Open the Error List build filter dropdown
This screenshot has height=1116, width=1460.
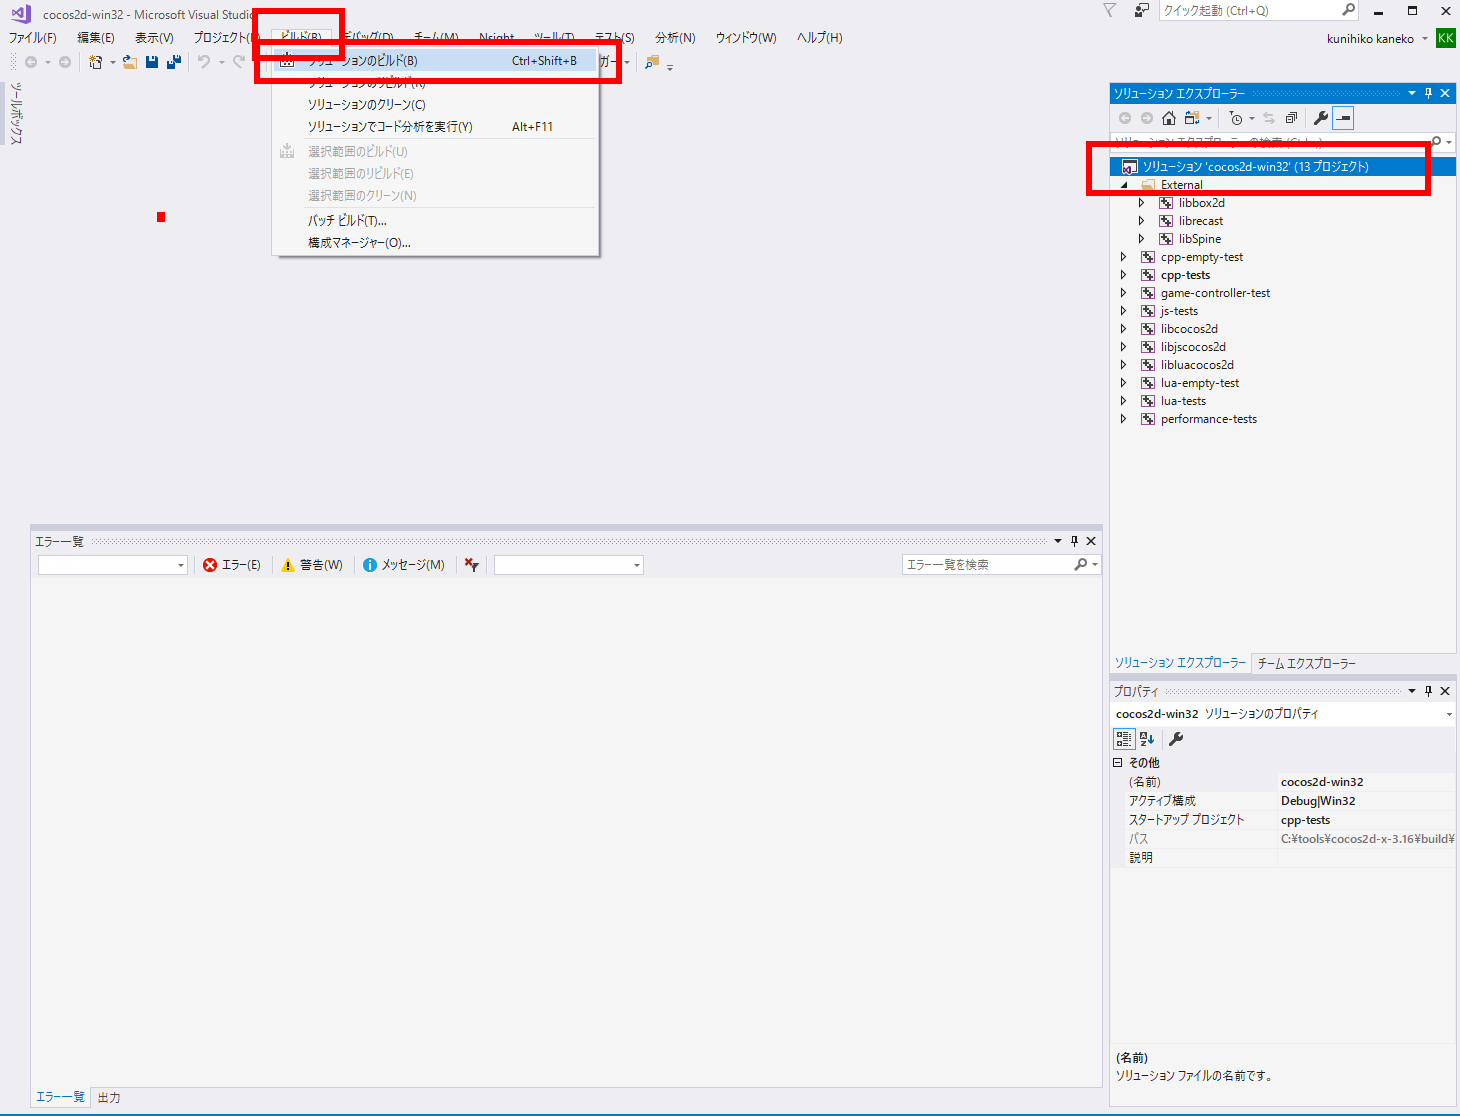tap(568, 565)
